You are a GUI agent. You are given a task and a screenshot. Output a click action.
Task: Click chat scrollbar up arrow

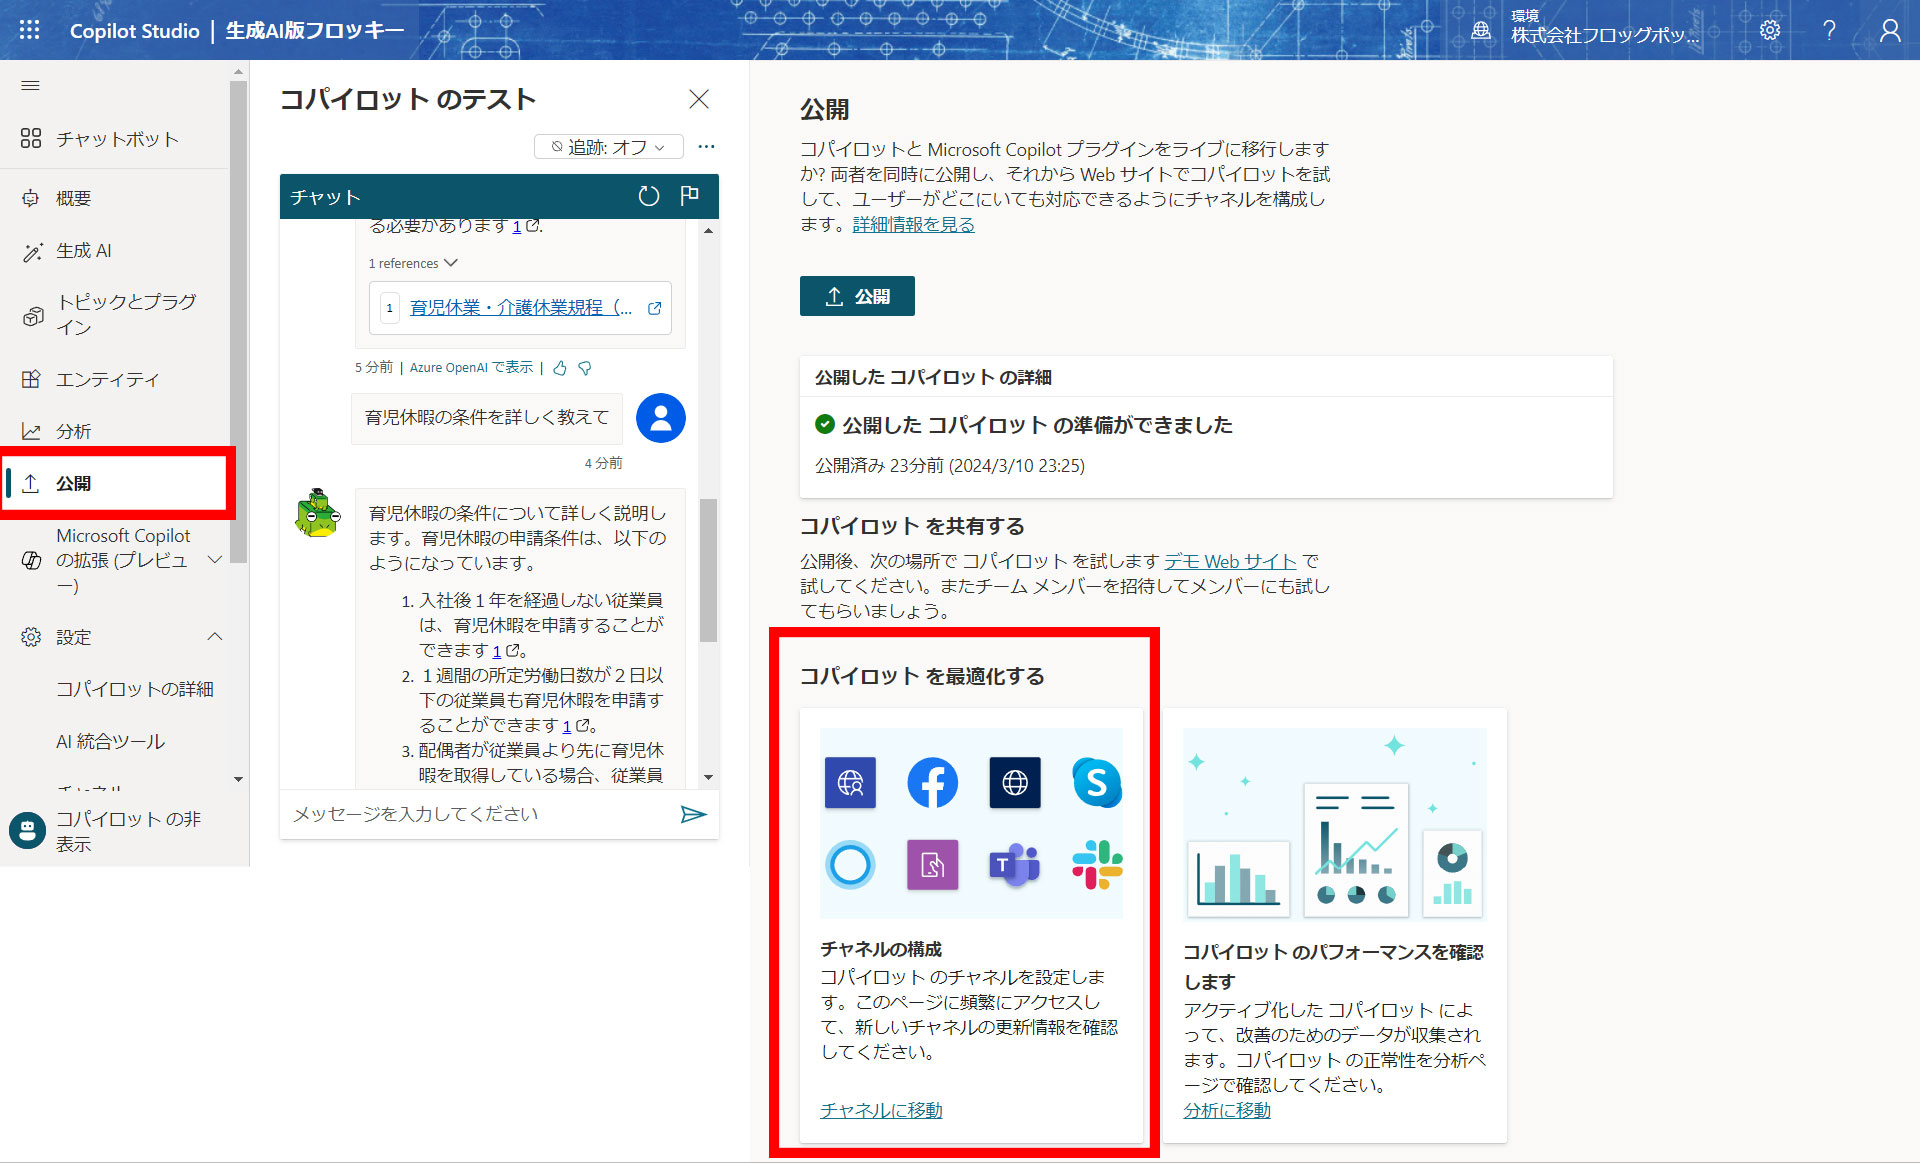[708, 230]
